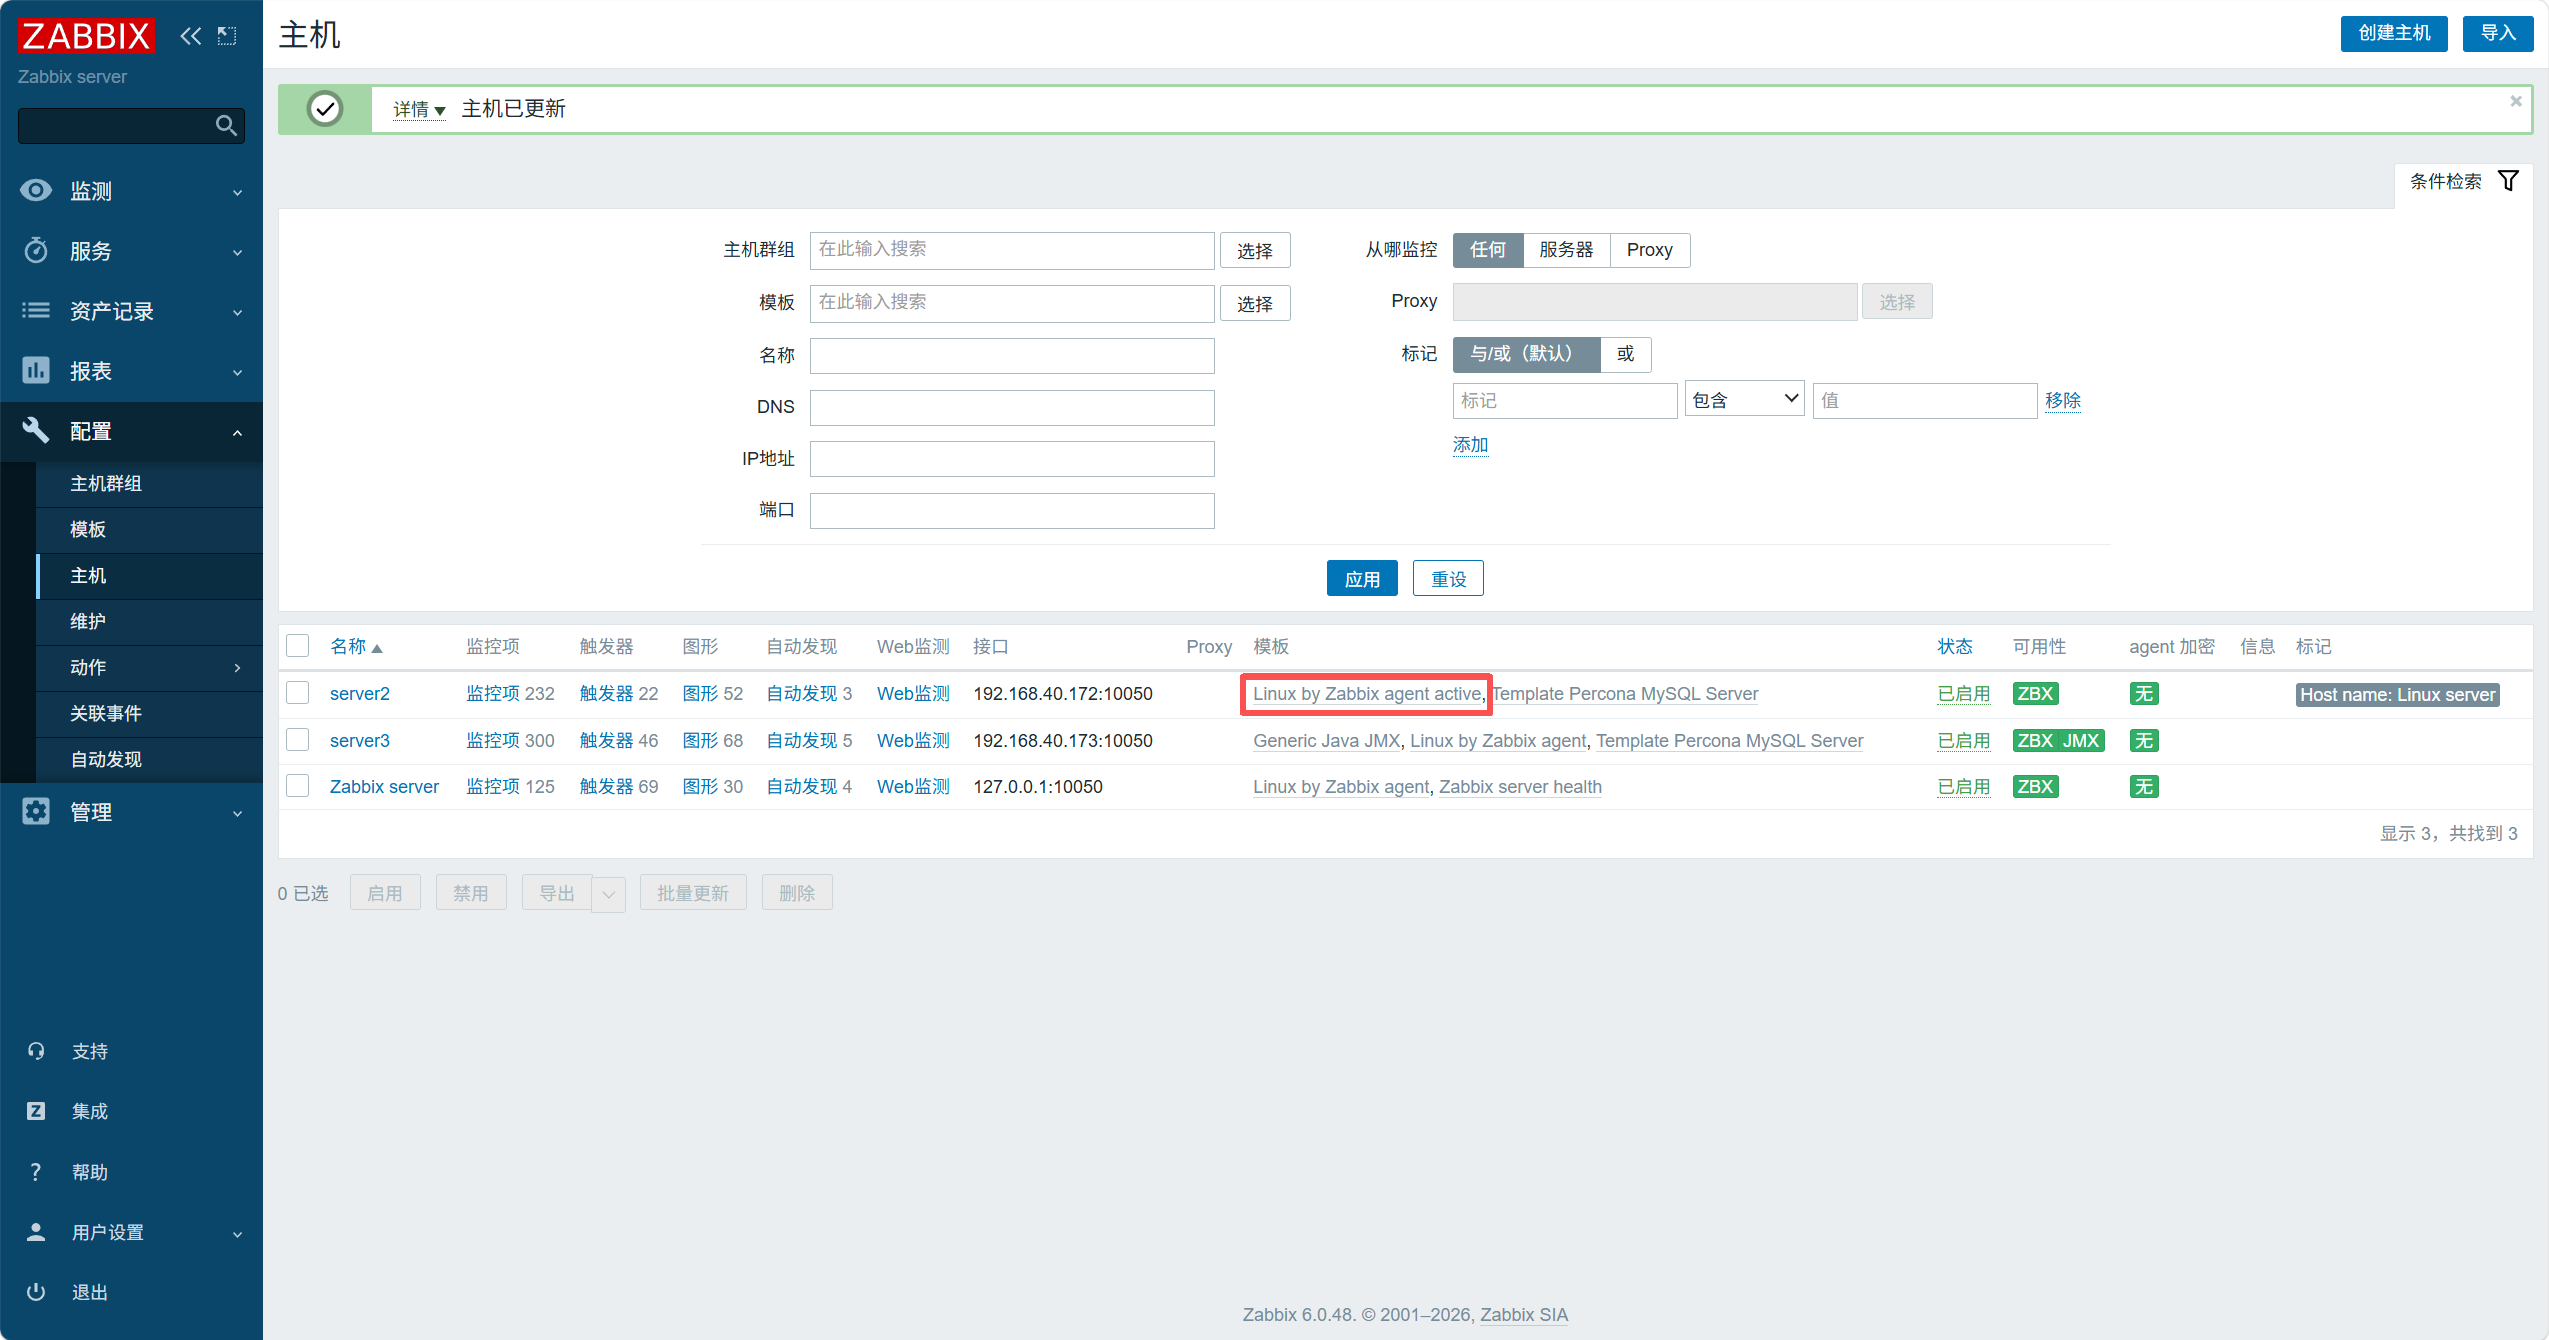Click ZBX badge for Zabbix server row
The height and width of the screenshot is (1340, 2549).
click(2035, 787)
